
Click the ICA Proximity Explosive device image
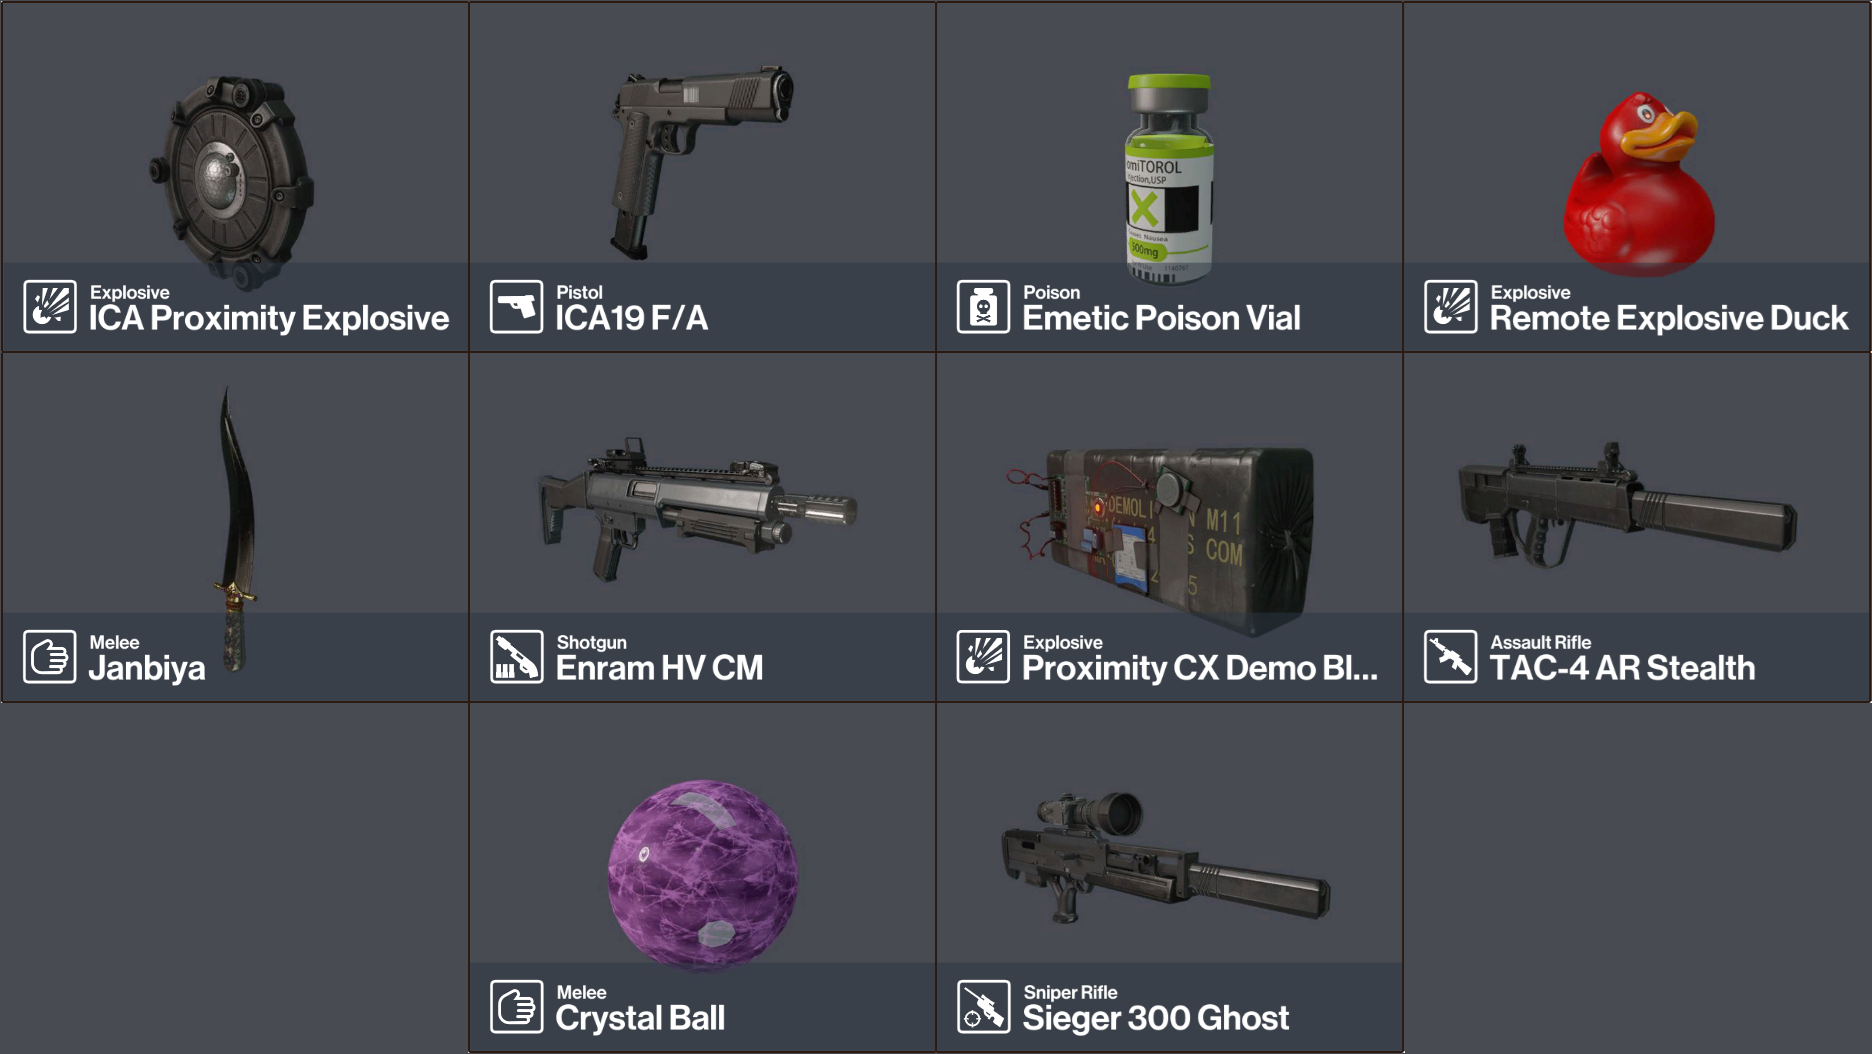[232, 180]
